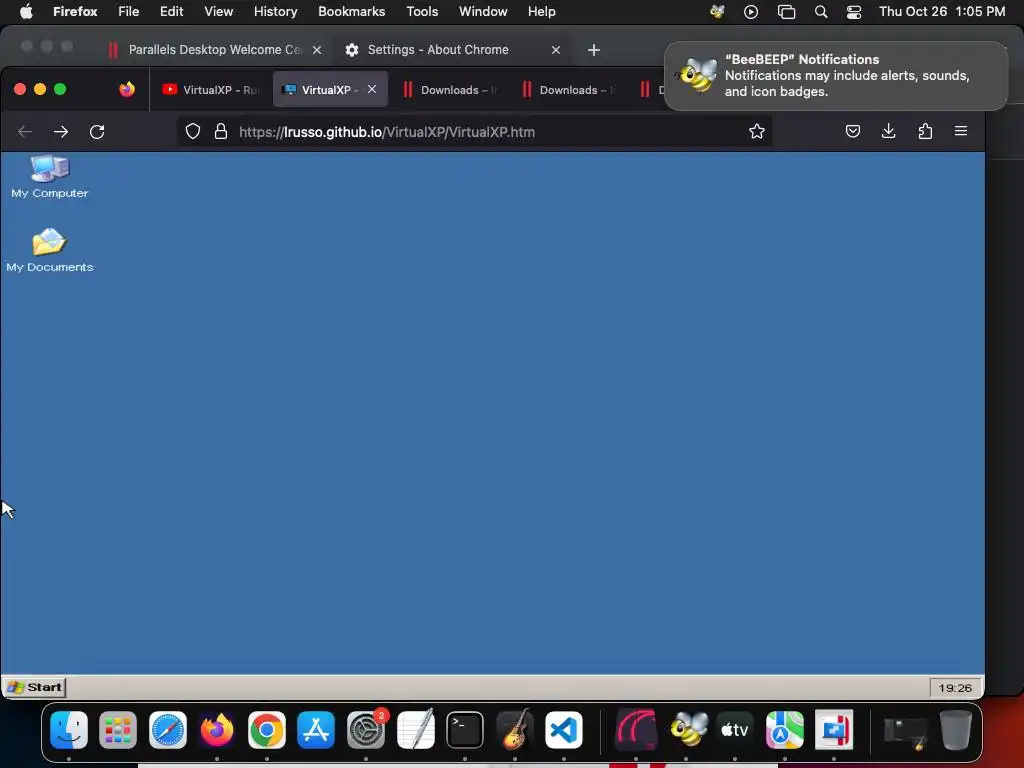Open Launchpad from the Dock
Screen dimensions: 1024x768
click(x=118, y=729)
